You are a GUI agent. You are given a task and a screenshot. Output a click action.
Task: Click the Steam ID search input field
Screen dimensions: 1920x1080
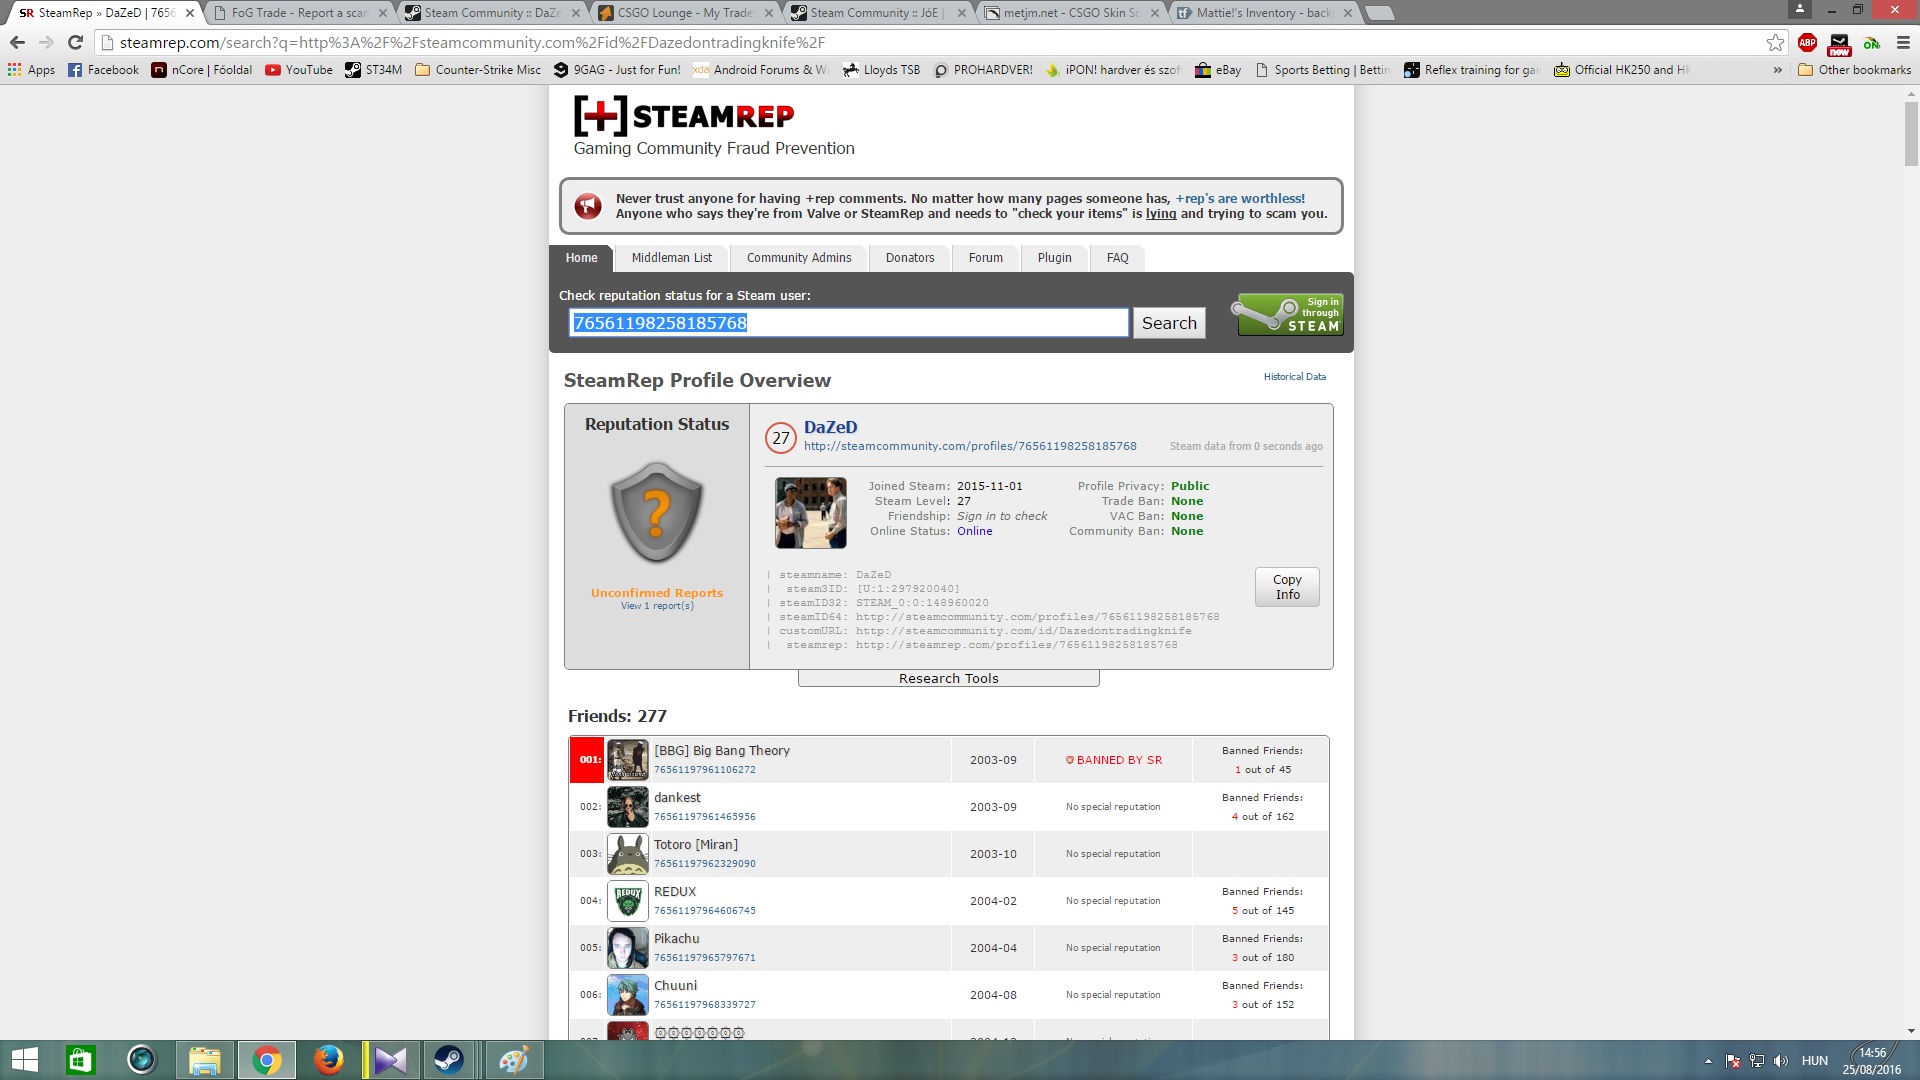[x=848, y=323]
